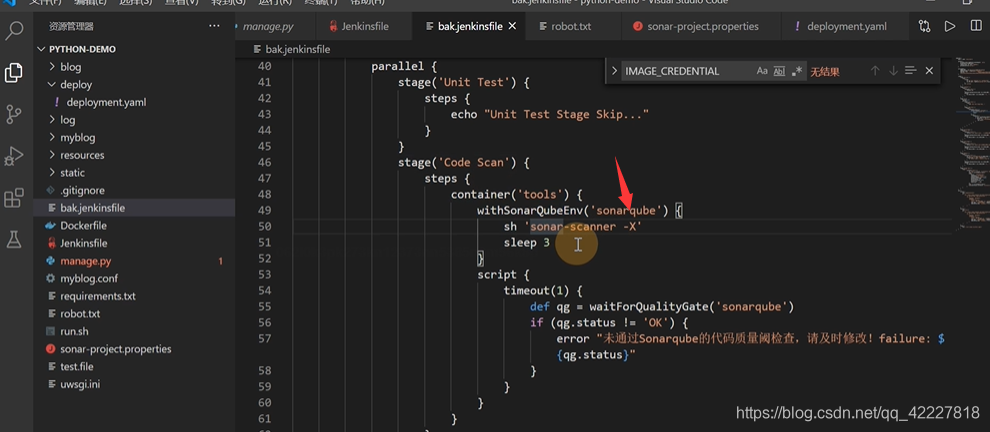Toggle regular expression in find widget

(x=797, y=71)
